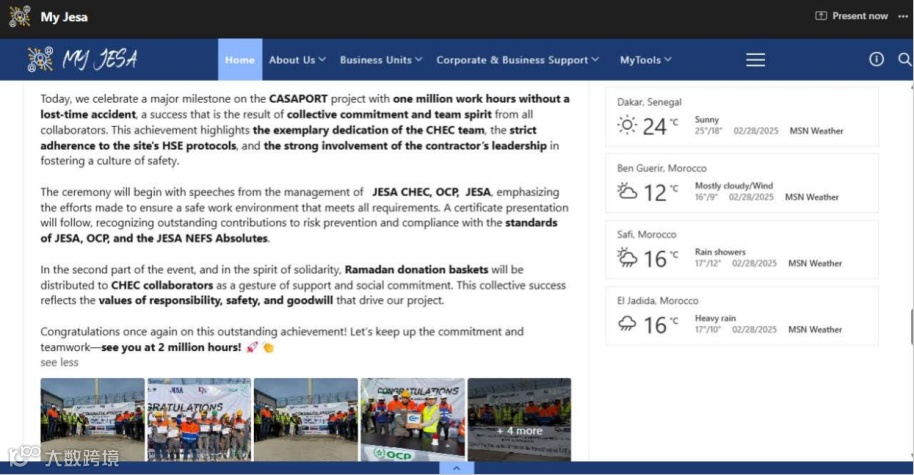Click the Ben Guerir, Morocco card title

(662, 168)
